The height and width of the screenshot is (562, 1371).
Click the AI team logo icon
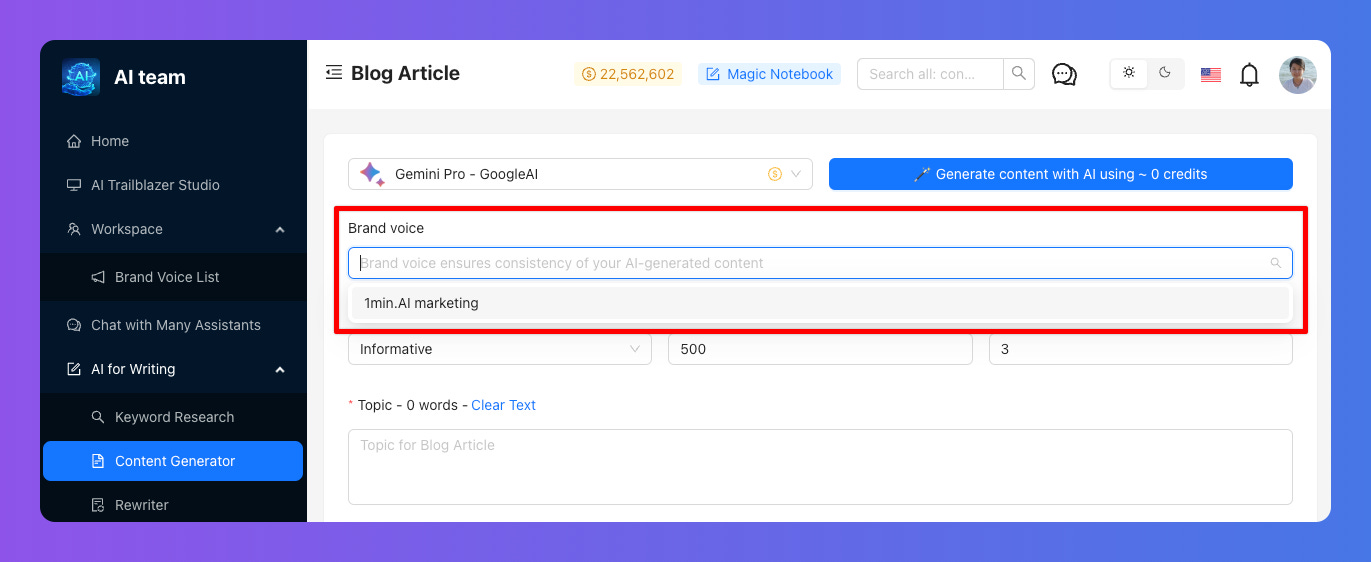81,77
